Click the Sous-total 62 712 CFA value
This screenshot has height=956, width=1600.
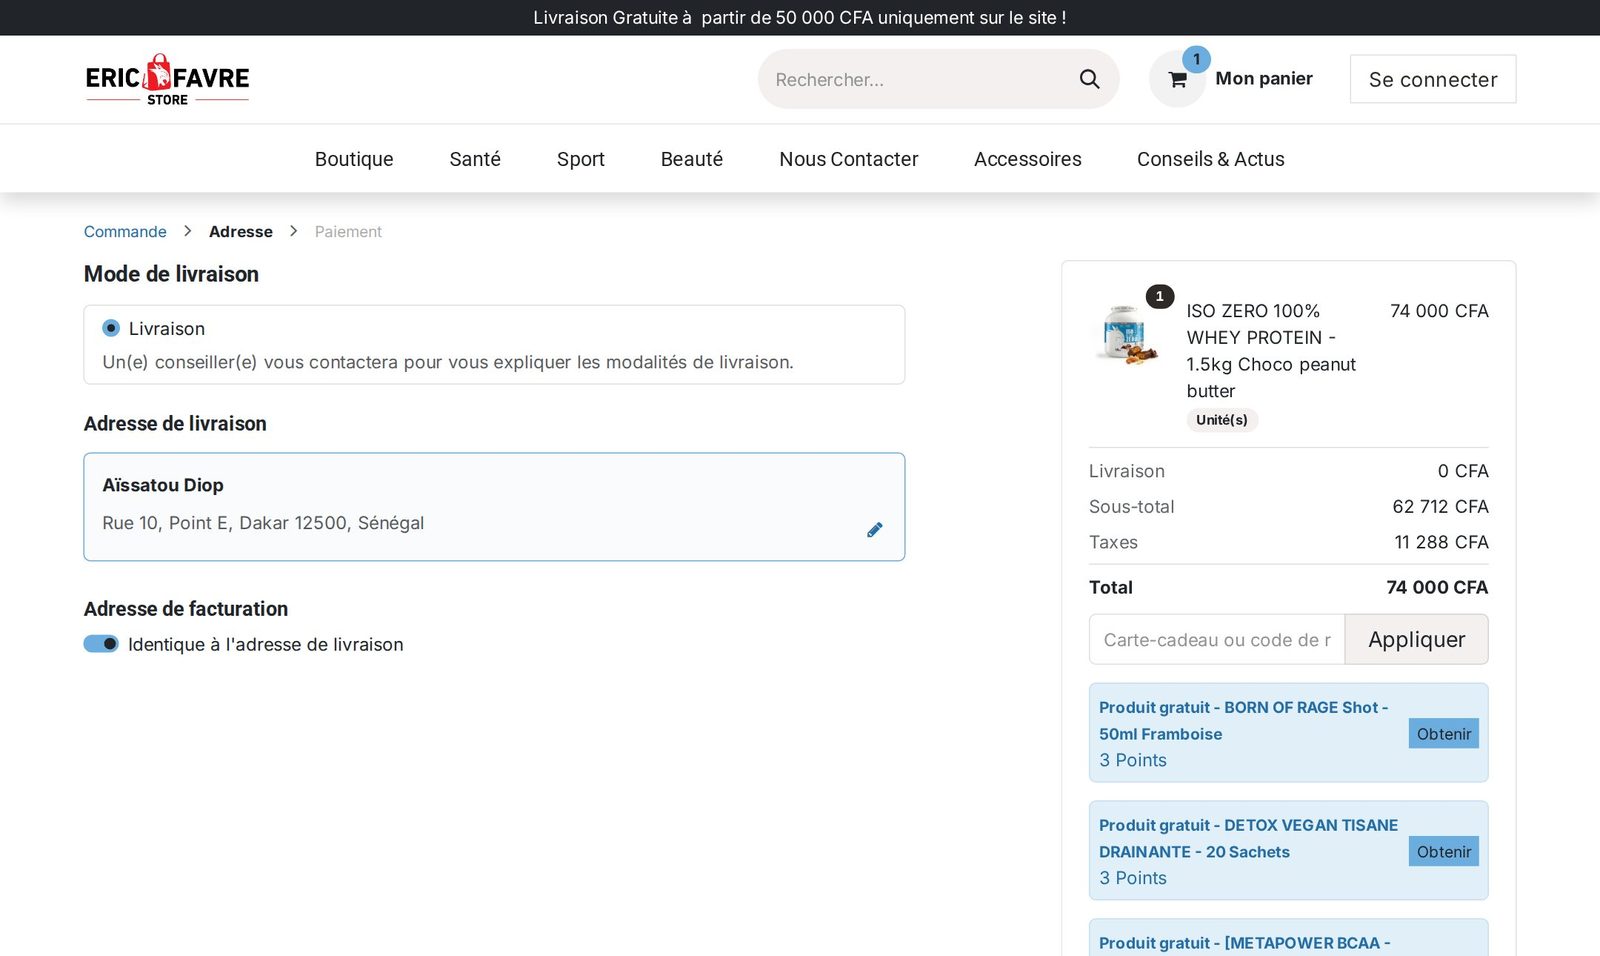pos(1440,507)
